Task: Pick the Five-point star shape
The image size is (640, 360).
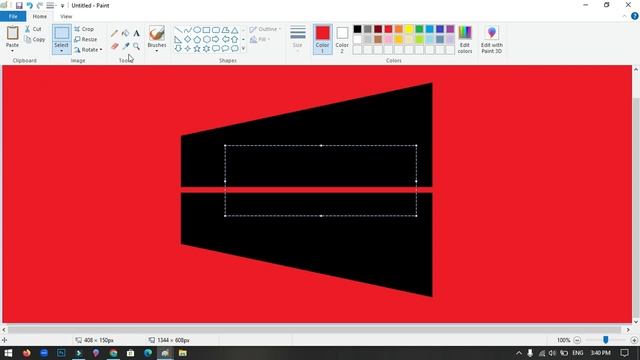Action: coord(197,49)
